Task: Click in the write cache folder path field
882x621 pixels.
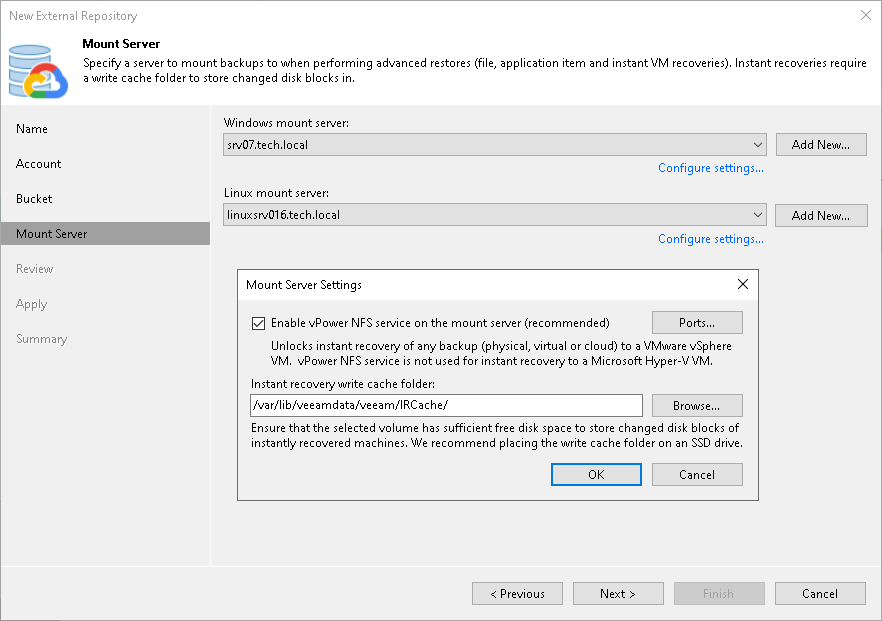Action: [446, 405]
